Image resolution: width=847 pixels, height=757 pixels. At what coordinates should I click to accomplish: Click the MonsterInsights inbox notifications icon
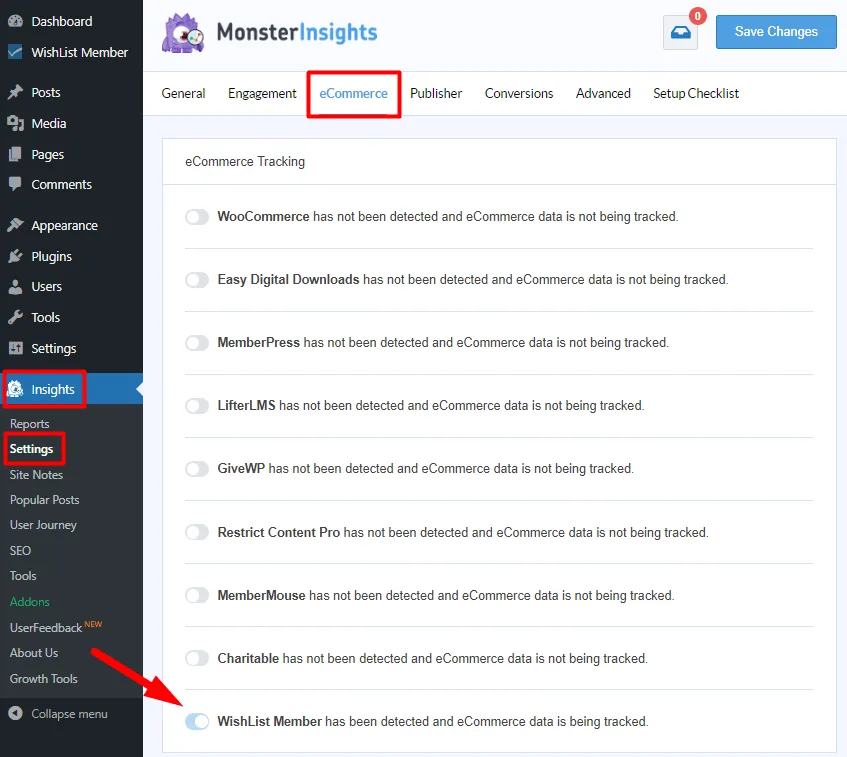pyautogui.click(x=680, y=32)
